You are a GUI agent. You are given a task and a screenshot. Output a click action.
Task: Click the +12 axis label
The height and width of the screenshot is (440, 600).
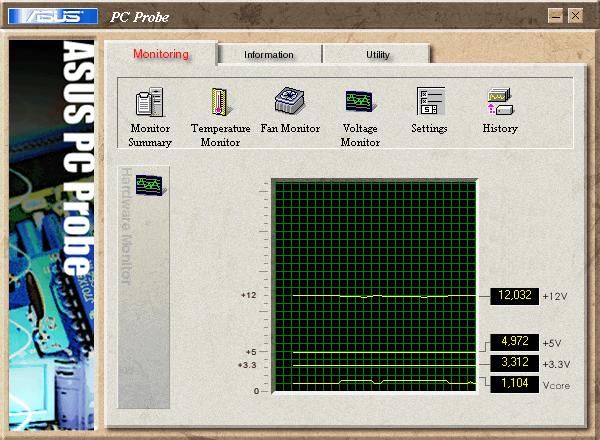click(248, 295)
